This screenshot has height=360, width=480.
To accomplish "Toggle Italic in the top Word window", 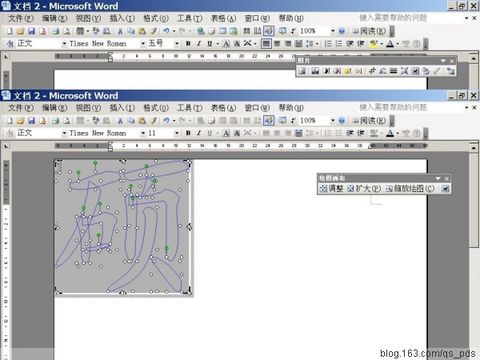I will coord(199,43).
